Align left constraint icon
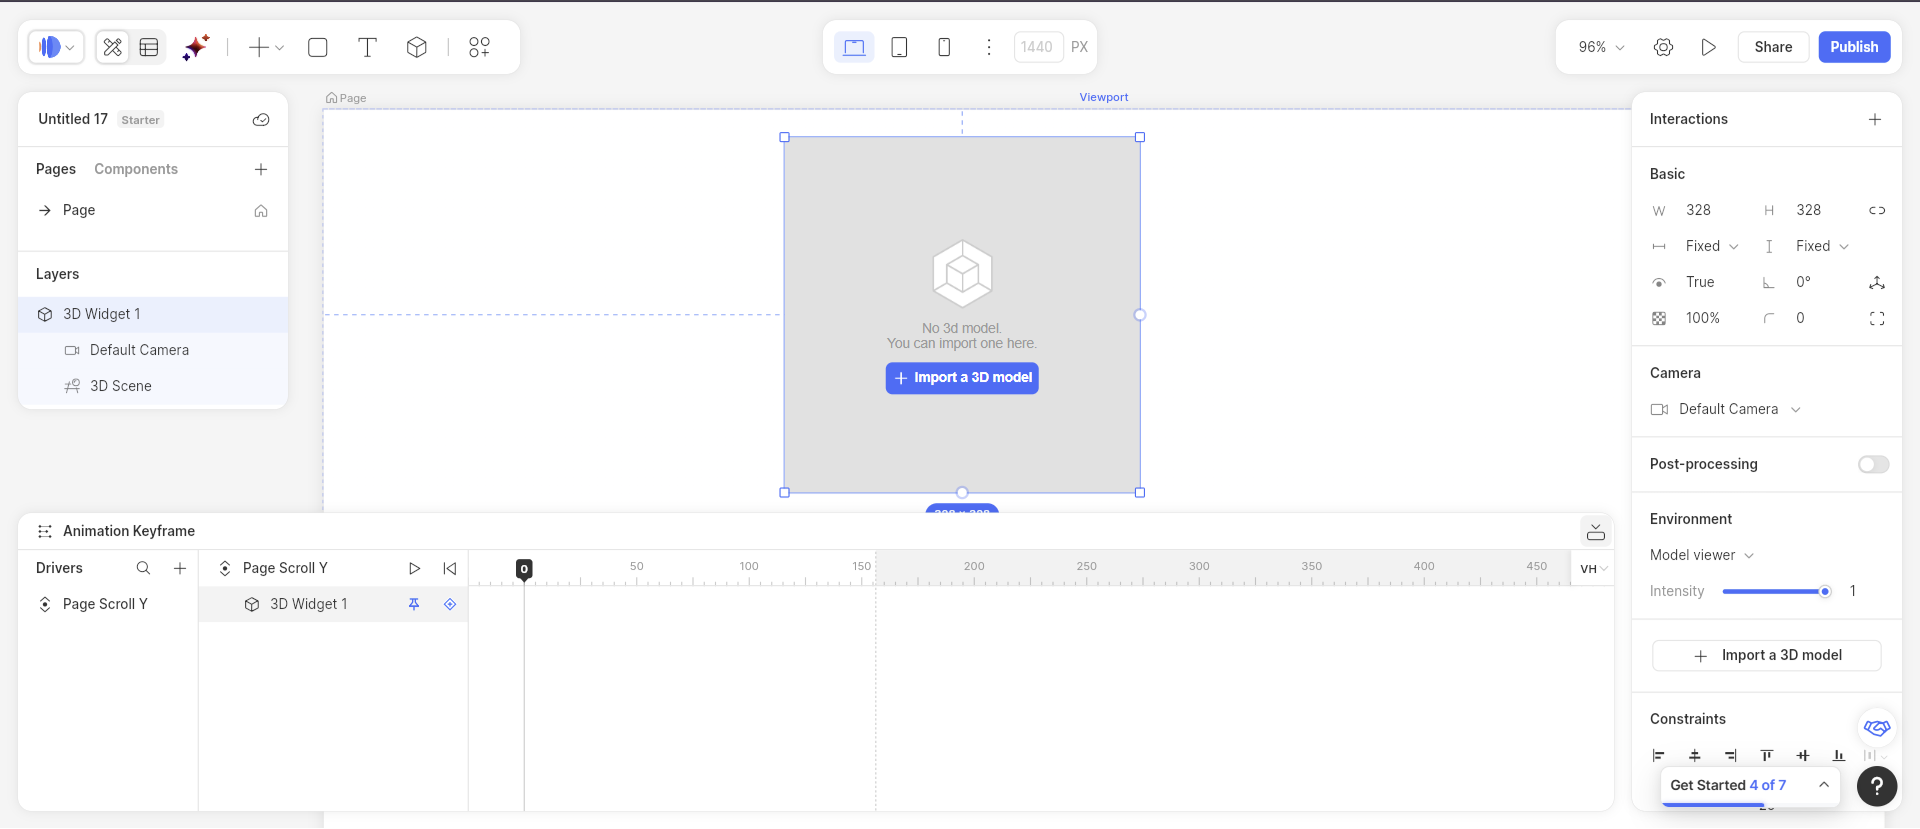Viewport: 1920px width, 829px height. click(x=1659, y=756)
